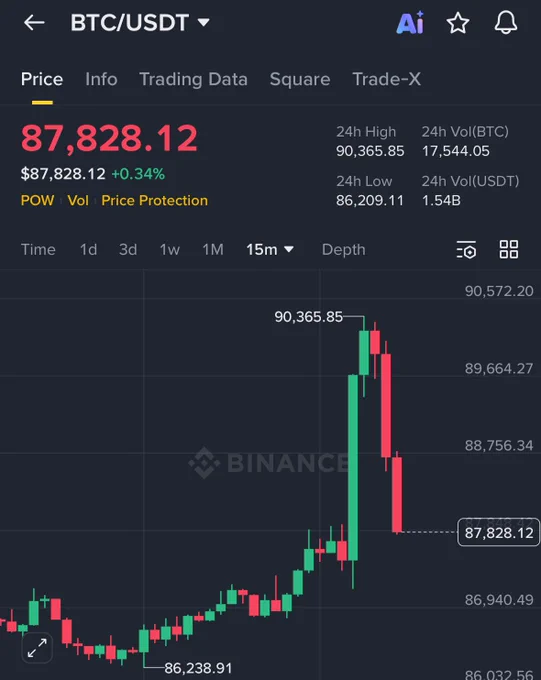
Task: Tap the back arrow icon
Action: (34, 23)
